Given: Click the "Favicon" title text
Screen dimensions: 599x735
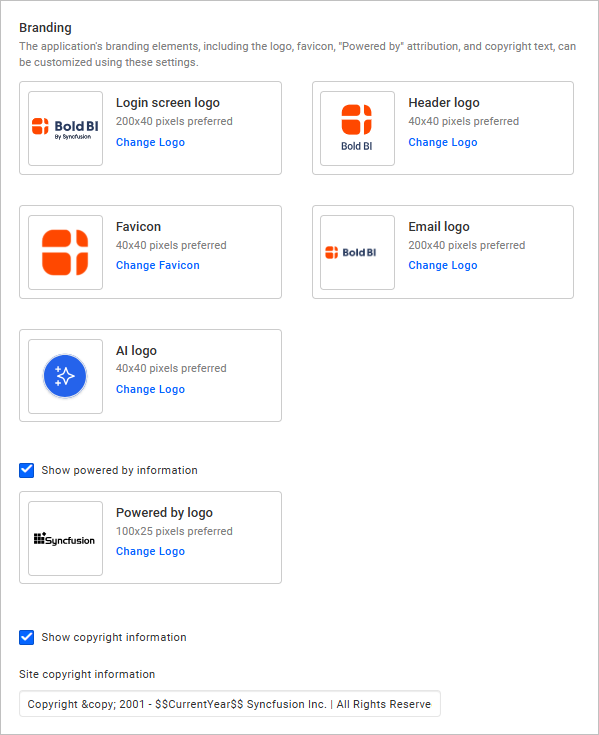Looking at the screenshot, I should coord(138,226).
